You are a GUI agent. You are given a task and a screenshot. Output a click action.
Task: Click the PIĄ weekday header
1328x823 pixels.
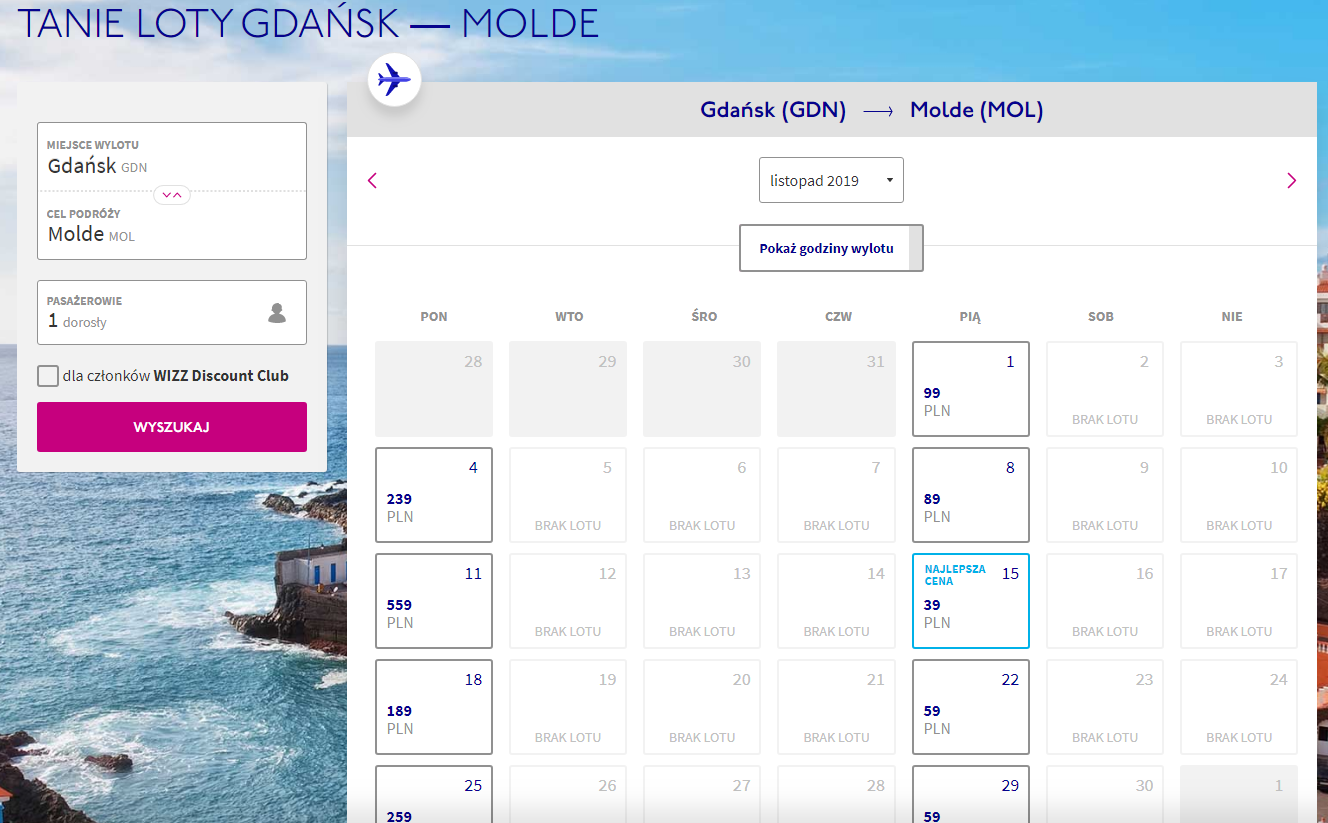point(970,316)
